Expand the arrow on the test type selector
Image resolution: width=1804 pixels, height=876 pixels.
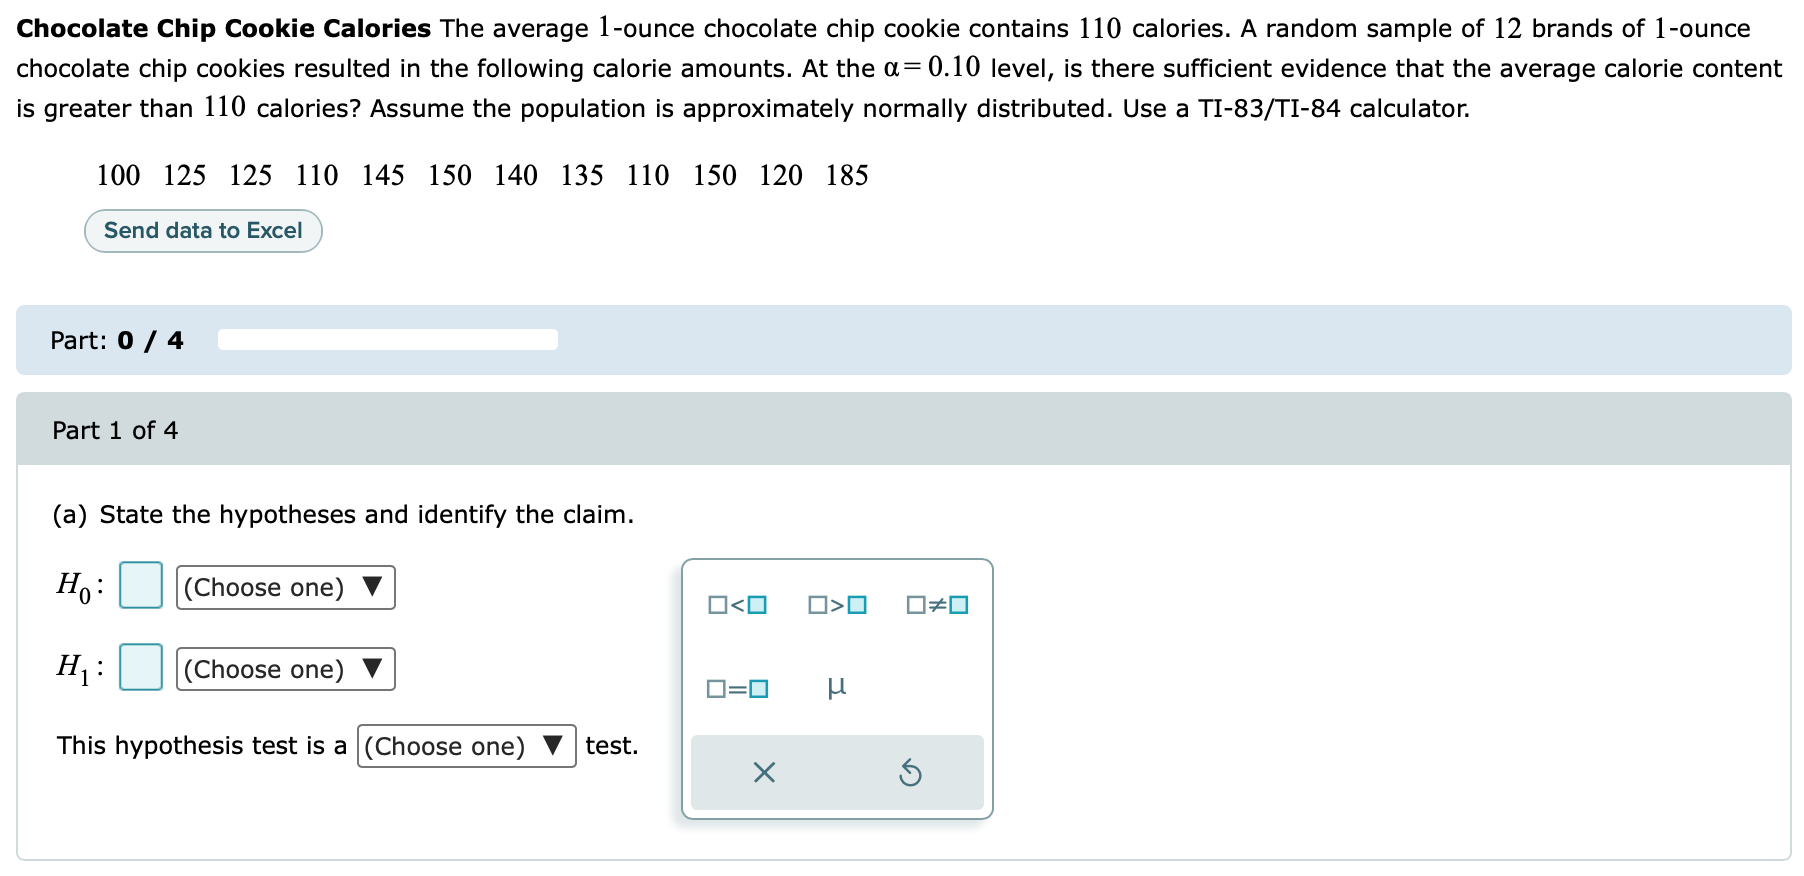pos(553,746)
